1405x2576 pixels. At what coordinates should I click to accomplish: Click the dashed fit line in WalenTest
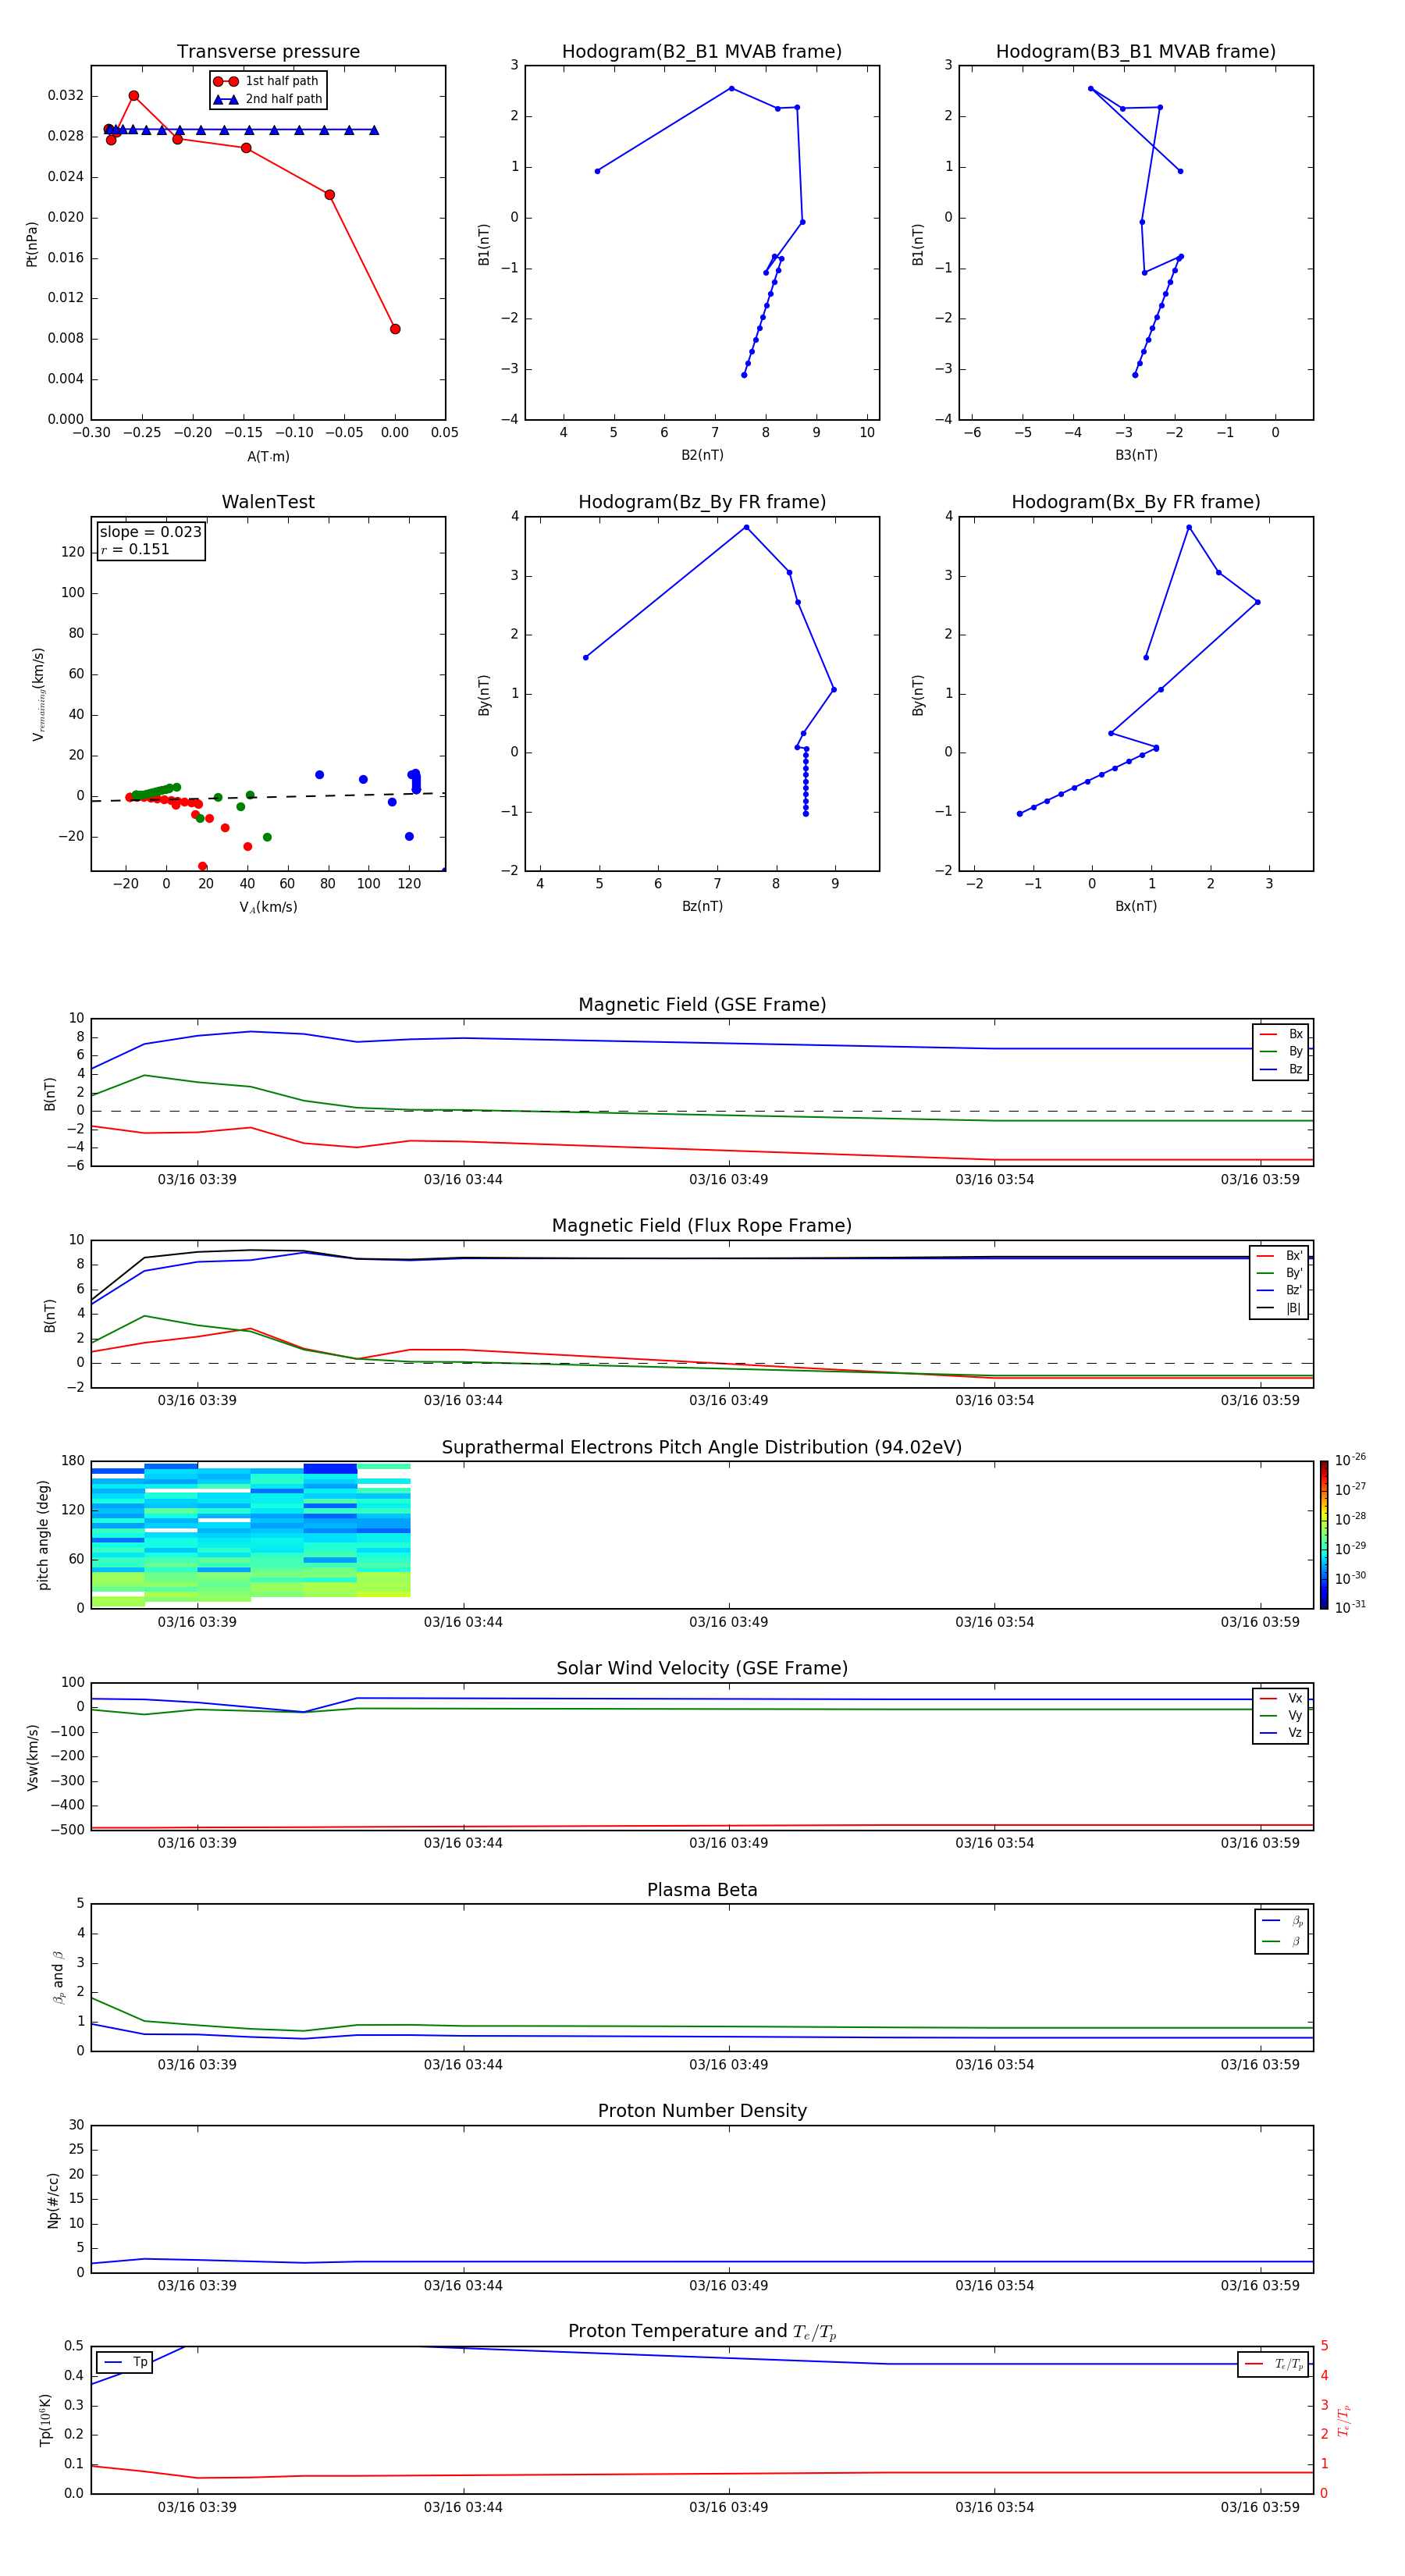tap(268, 797)
